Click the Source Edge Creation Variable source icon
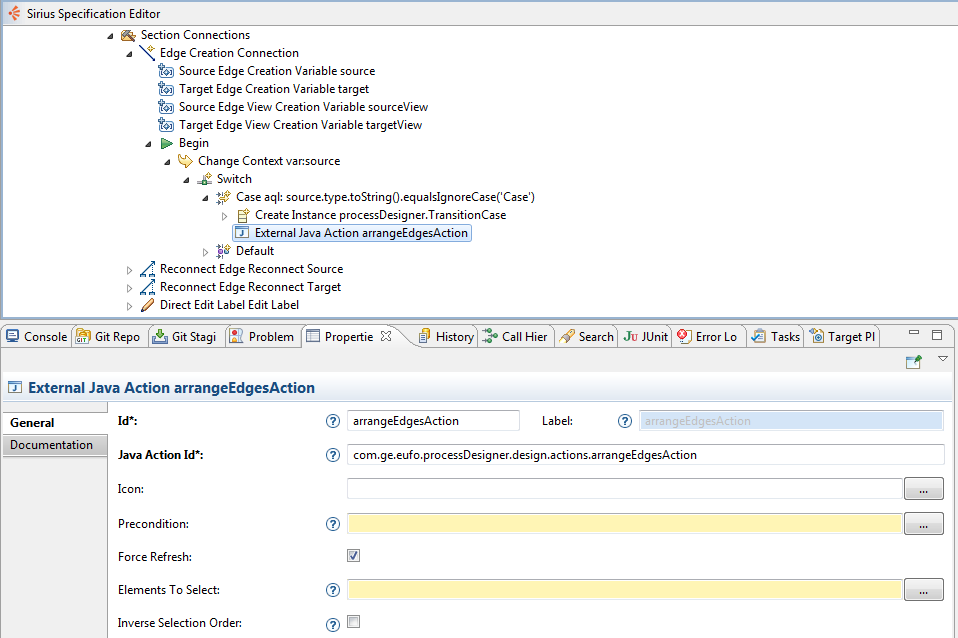 (x=166, y=72)
